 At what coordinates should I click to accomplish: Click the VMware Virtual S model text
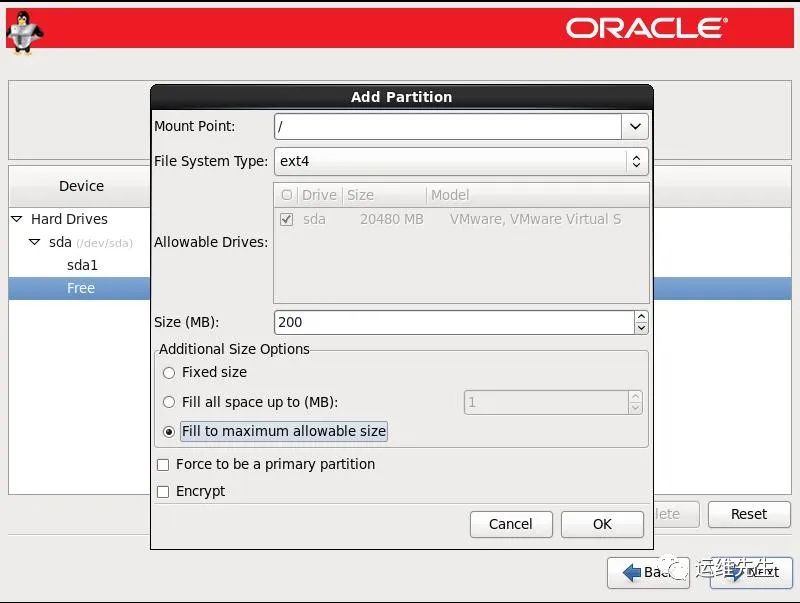(535, 219)
